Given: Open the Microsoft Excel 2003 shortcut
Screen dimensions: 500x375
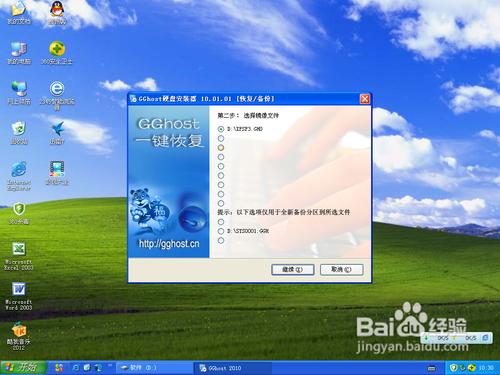Looking at the screenshot, I should click(19, 256).
